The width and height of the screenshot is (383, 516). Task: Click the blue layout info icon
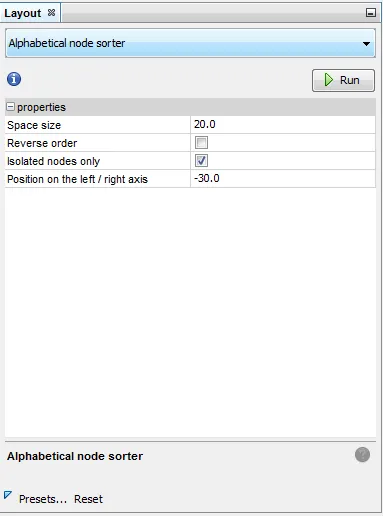click(14, 79)
